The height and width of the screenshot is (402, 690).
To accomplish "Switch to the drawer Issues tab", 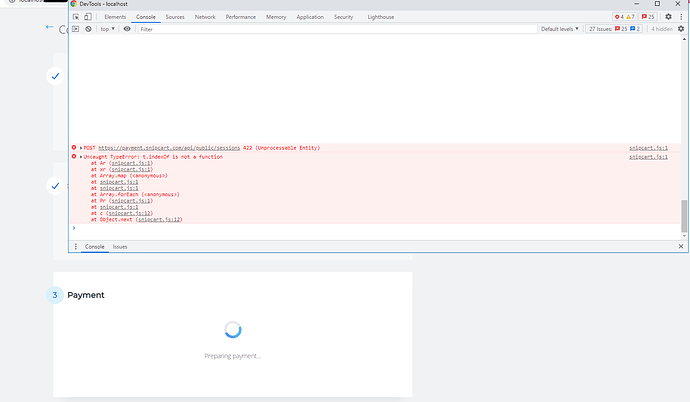I will click(x=120, y=247).
